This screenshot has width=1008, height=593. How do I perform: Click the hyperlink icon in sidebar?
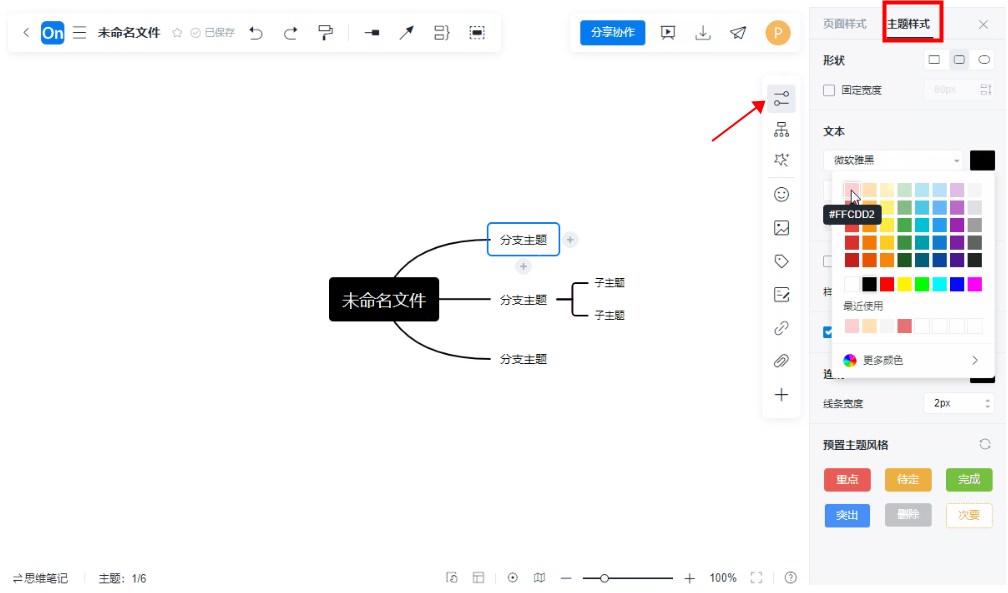tap(781, 328)
